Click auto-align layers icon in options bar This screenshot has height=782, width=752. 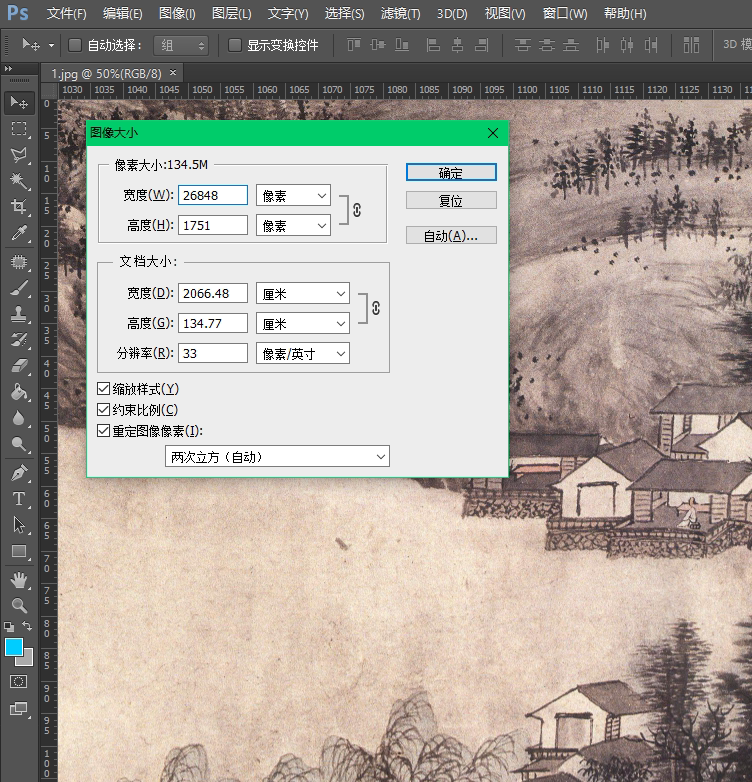691,45
